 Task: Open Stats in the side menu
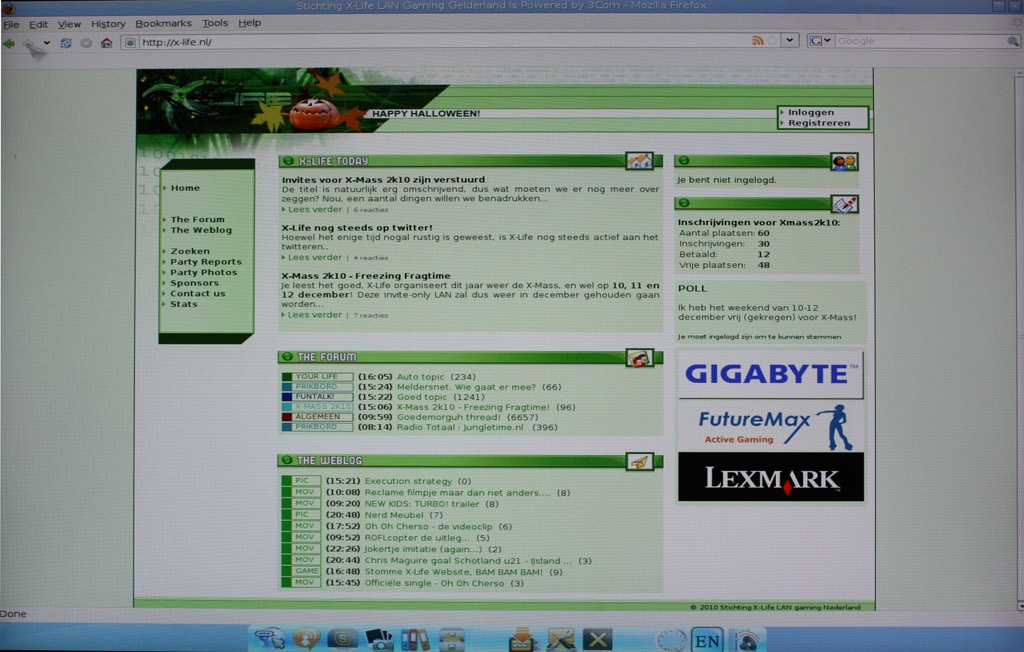point(184,304)
